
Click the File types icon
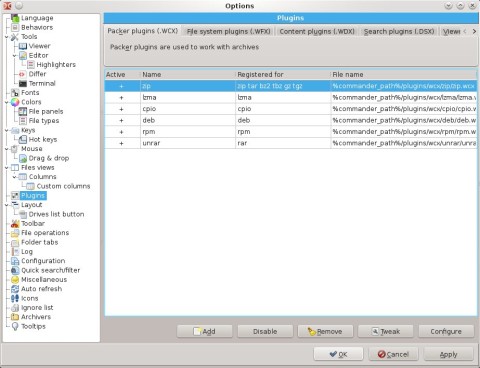tap(23, 121)
